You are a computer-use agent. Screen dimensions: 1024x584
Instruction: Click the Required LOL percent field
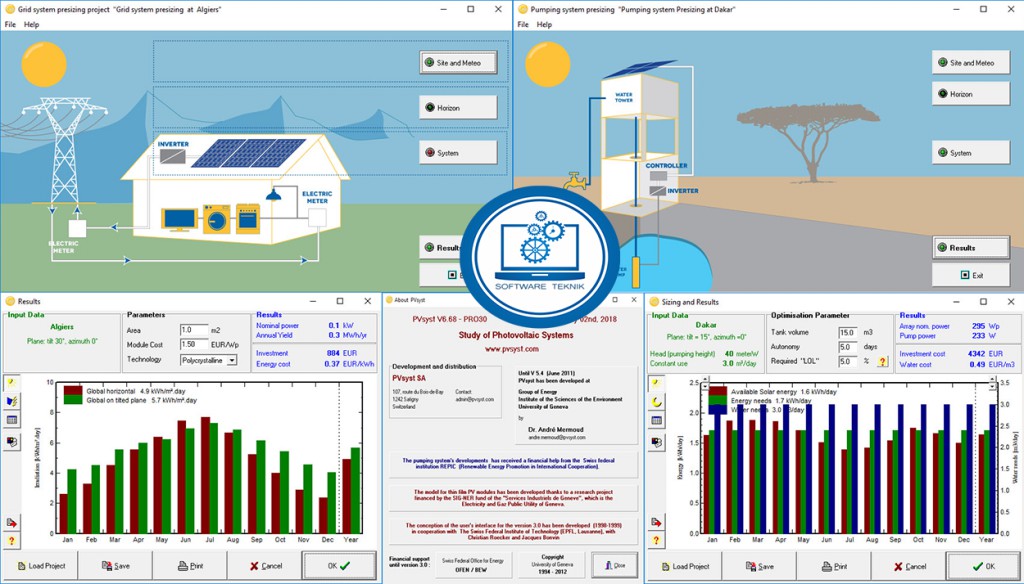pyautogui.click(x=848, y=361)
